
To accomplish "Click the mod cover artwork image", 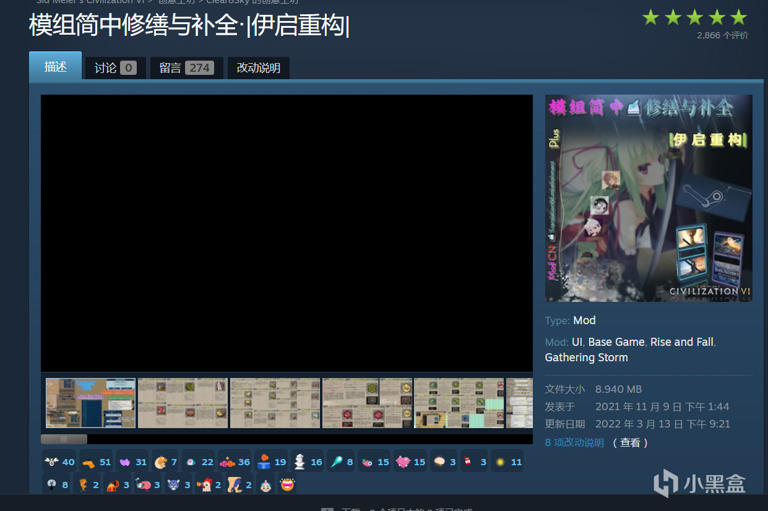I will click(648, 198).
